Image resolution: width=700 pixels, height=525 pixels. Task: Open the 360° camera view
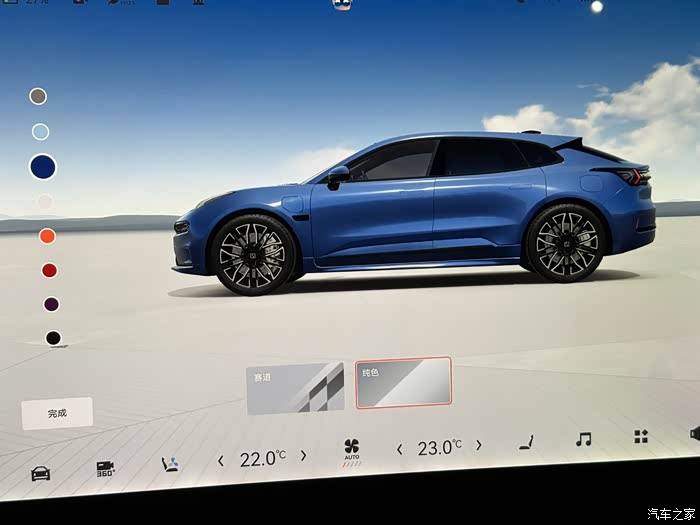[105, 468]
